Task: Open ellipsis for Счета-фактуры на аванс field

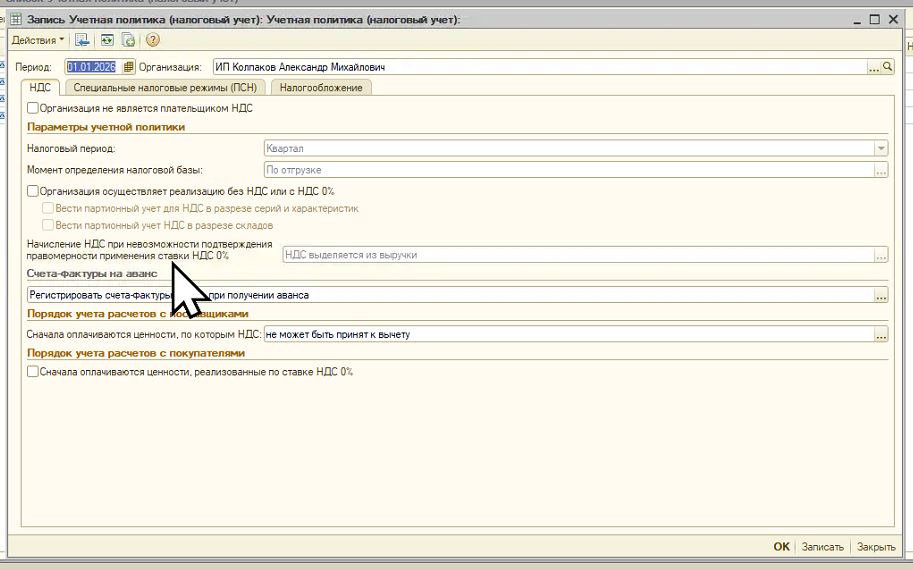Action: 881,295
